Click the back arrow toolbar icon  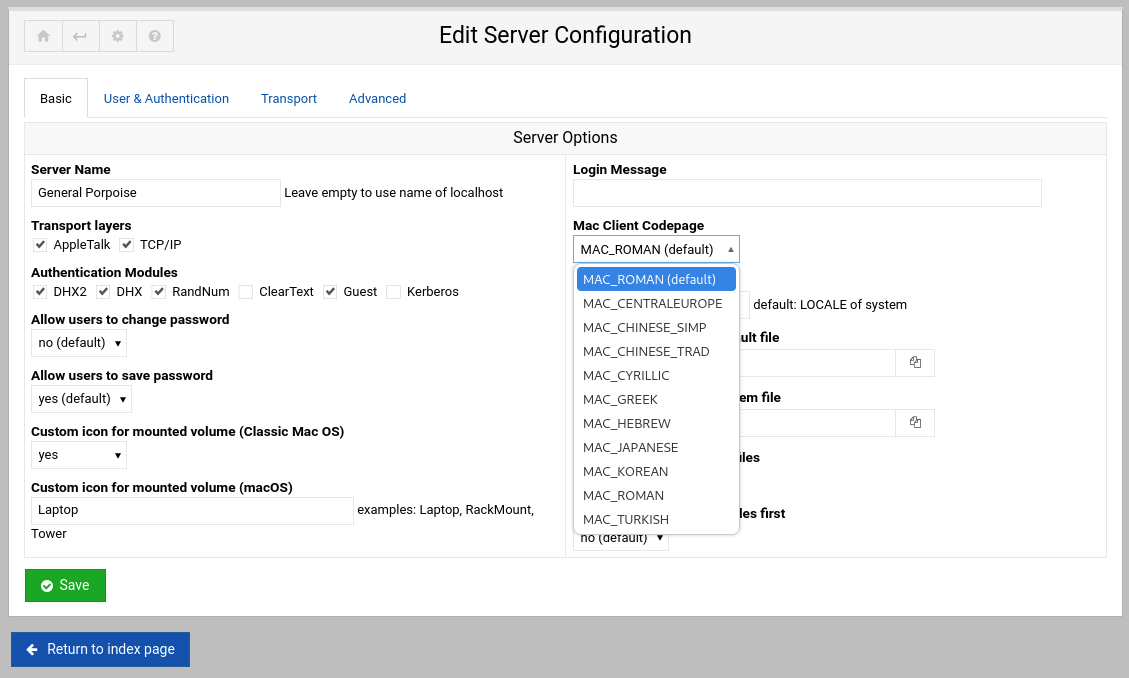(80, 35)
